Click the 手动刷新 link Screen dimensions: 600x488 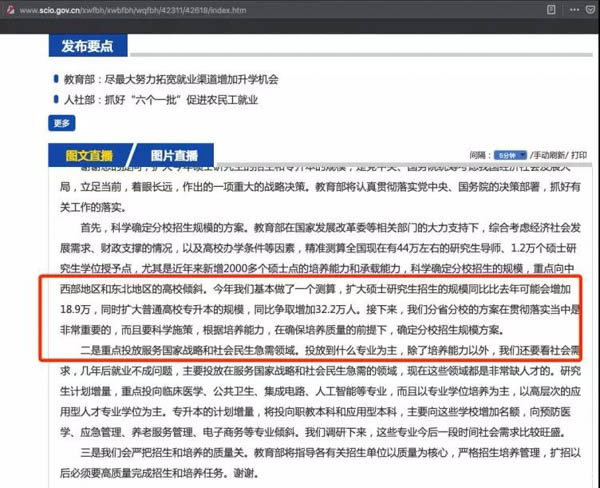pos(549,155)
